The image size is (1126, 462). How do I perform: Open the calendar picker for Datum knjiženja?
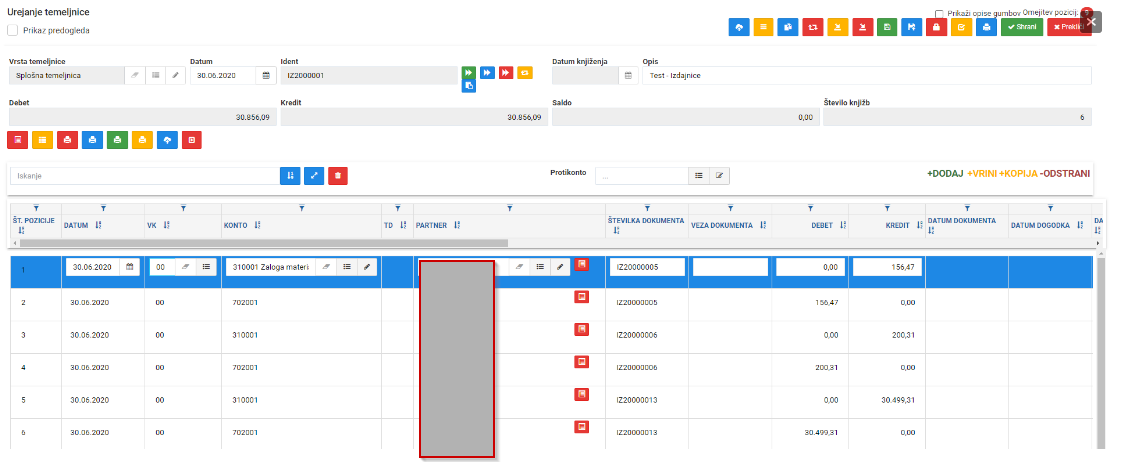click(628, 75)
